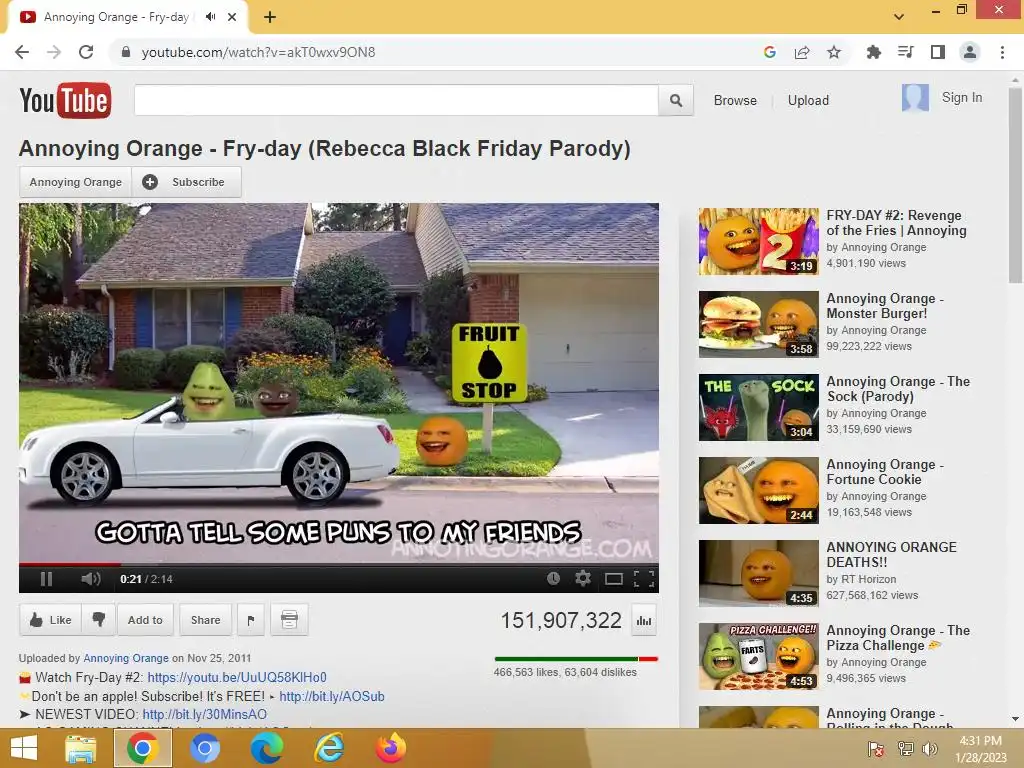Image resolution: width=1024 pixels, height=768 pixels.
Task: Click the Google icon in address bar
Action: 769,52
